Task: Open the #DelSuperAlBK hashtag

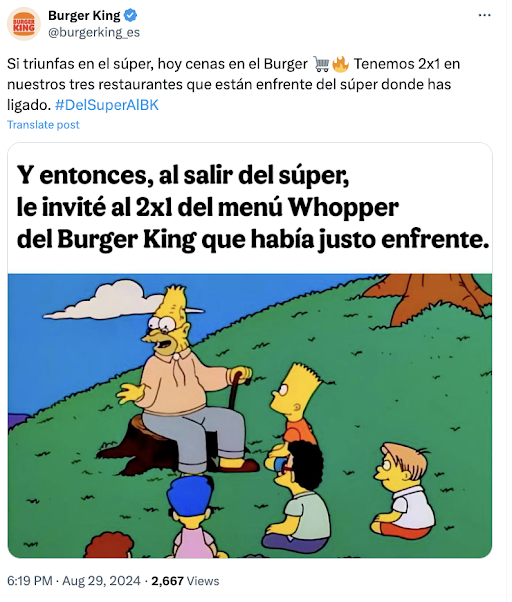Action: 107,105
